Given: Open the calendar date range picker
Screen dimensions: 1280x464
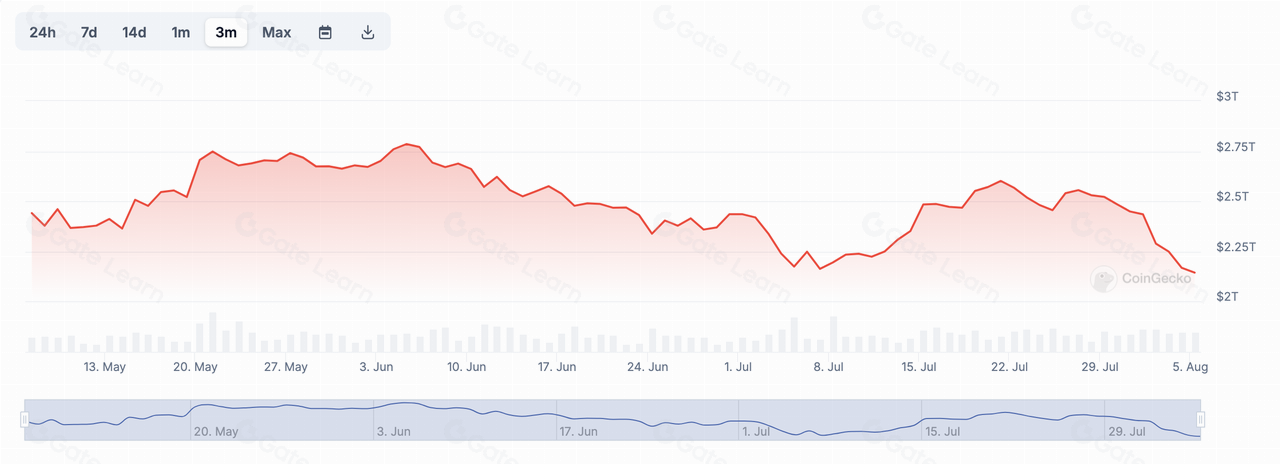Looking at the screenshot, I should pos(325,32).
